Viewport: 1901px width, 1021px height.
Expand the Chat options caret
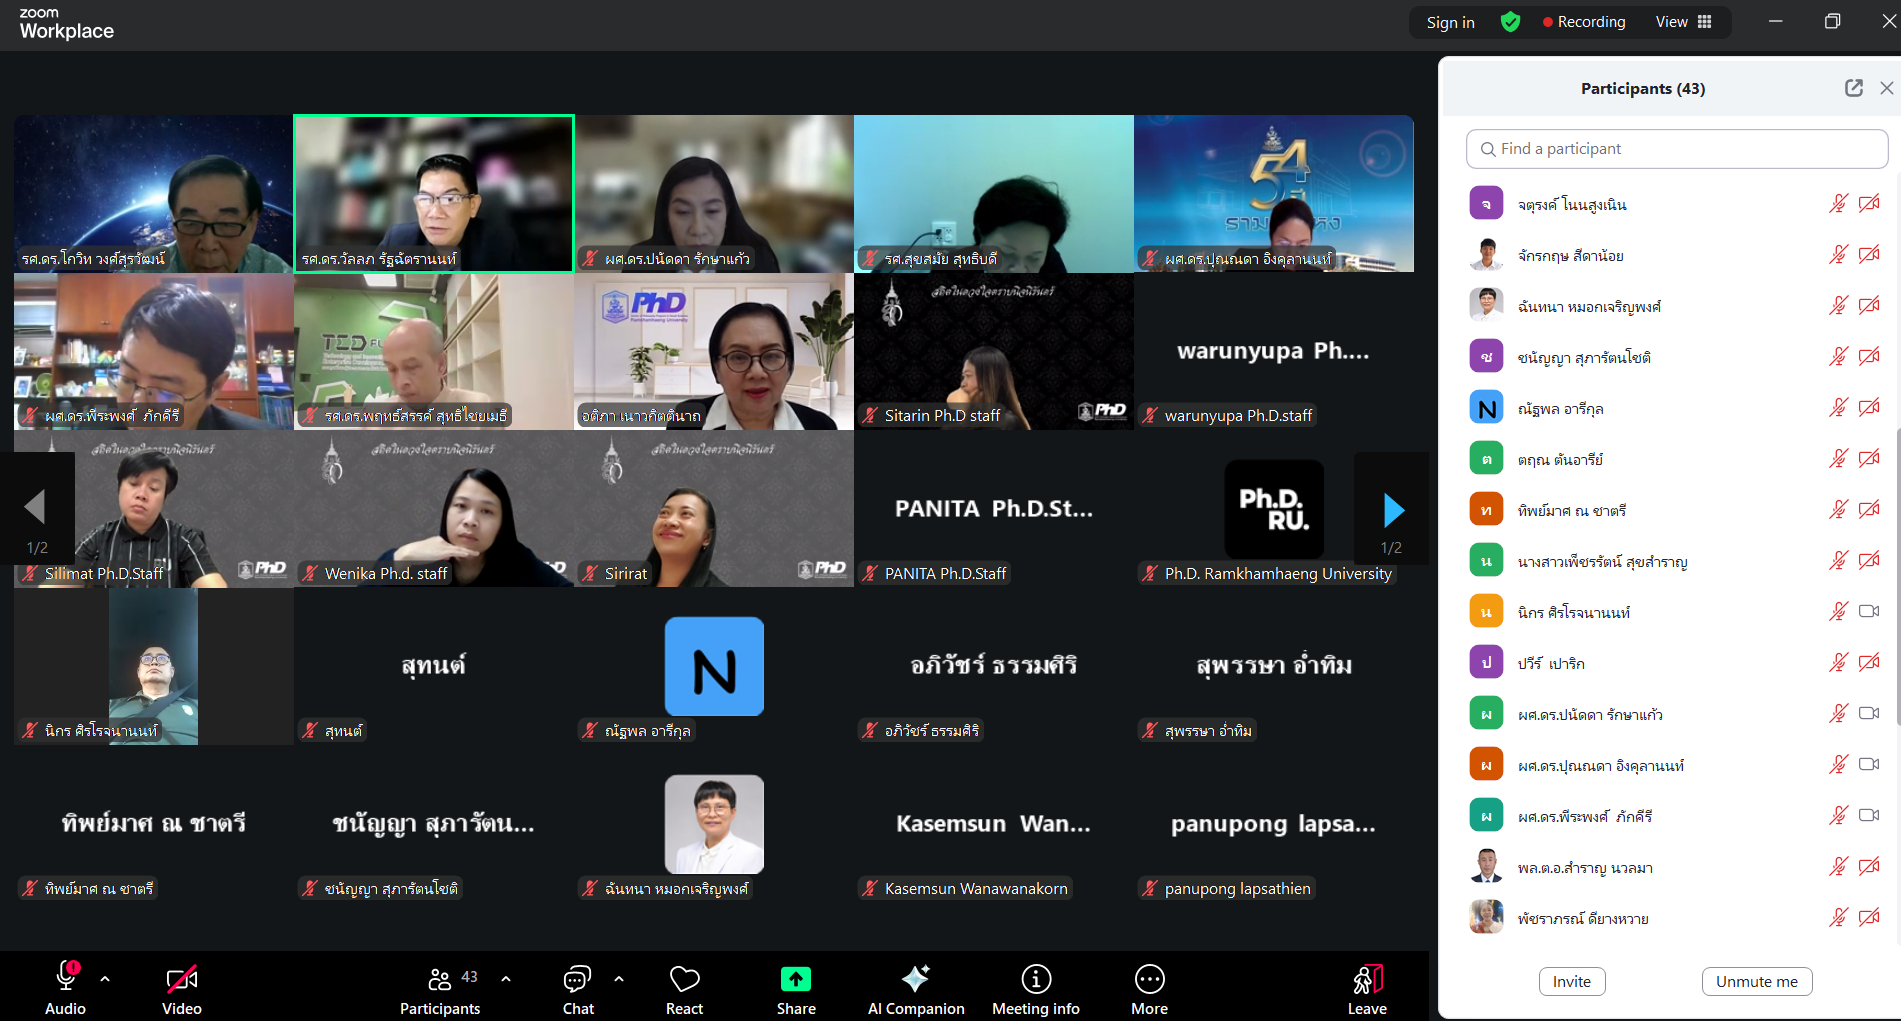coord(619,979)
